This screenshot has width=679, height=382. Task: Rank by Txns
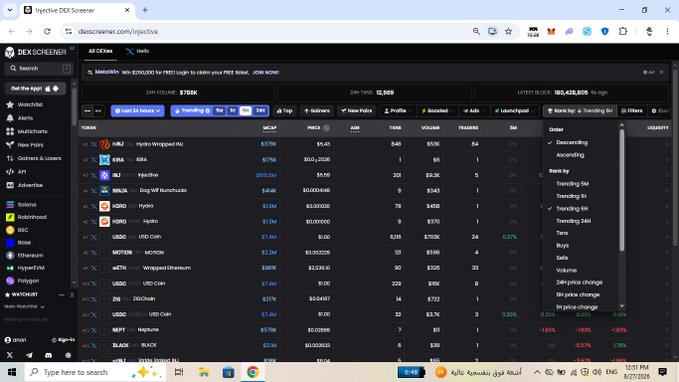click(x=562, y=233)
